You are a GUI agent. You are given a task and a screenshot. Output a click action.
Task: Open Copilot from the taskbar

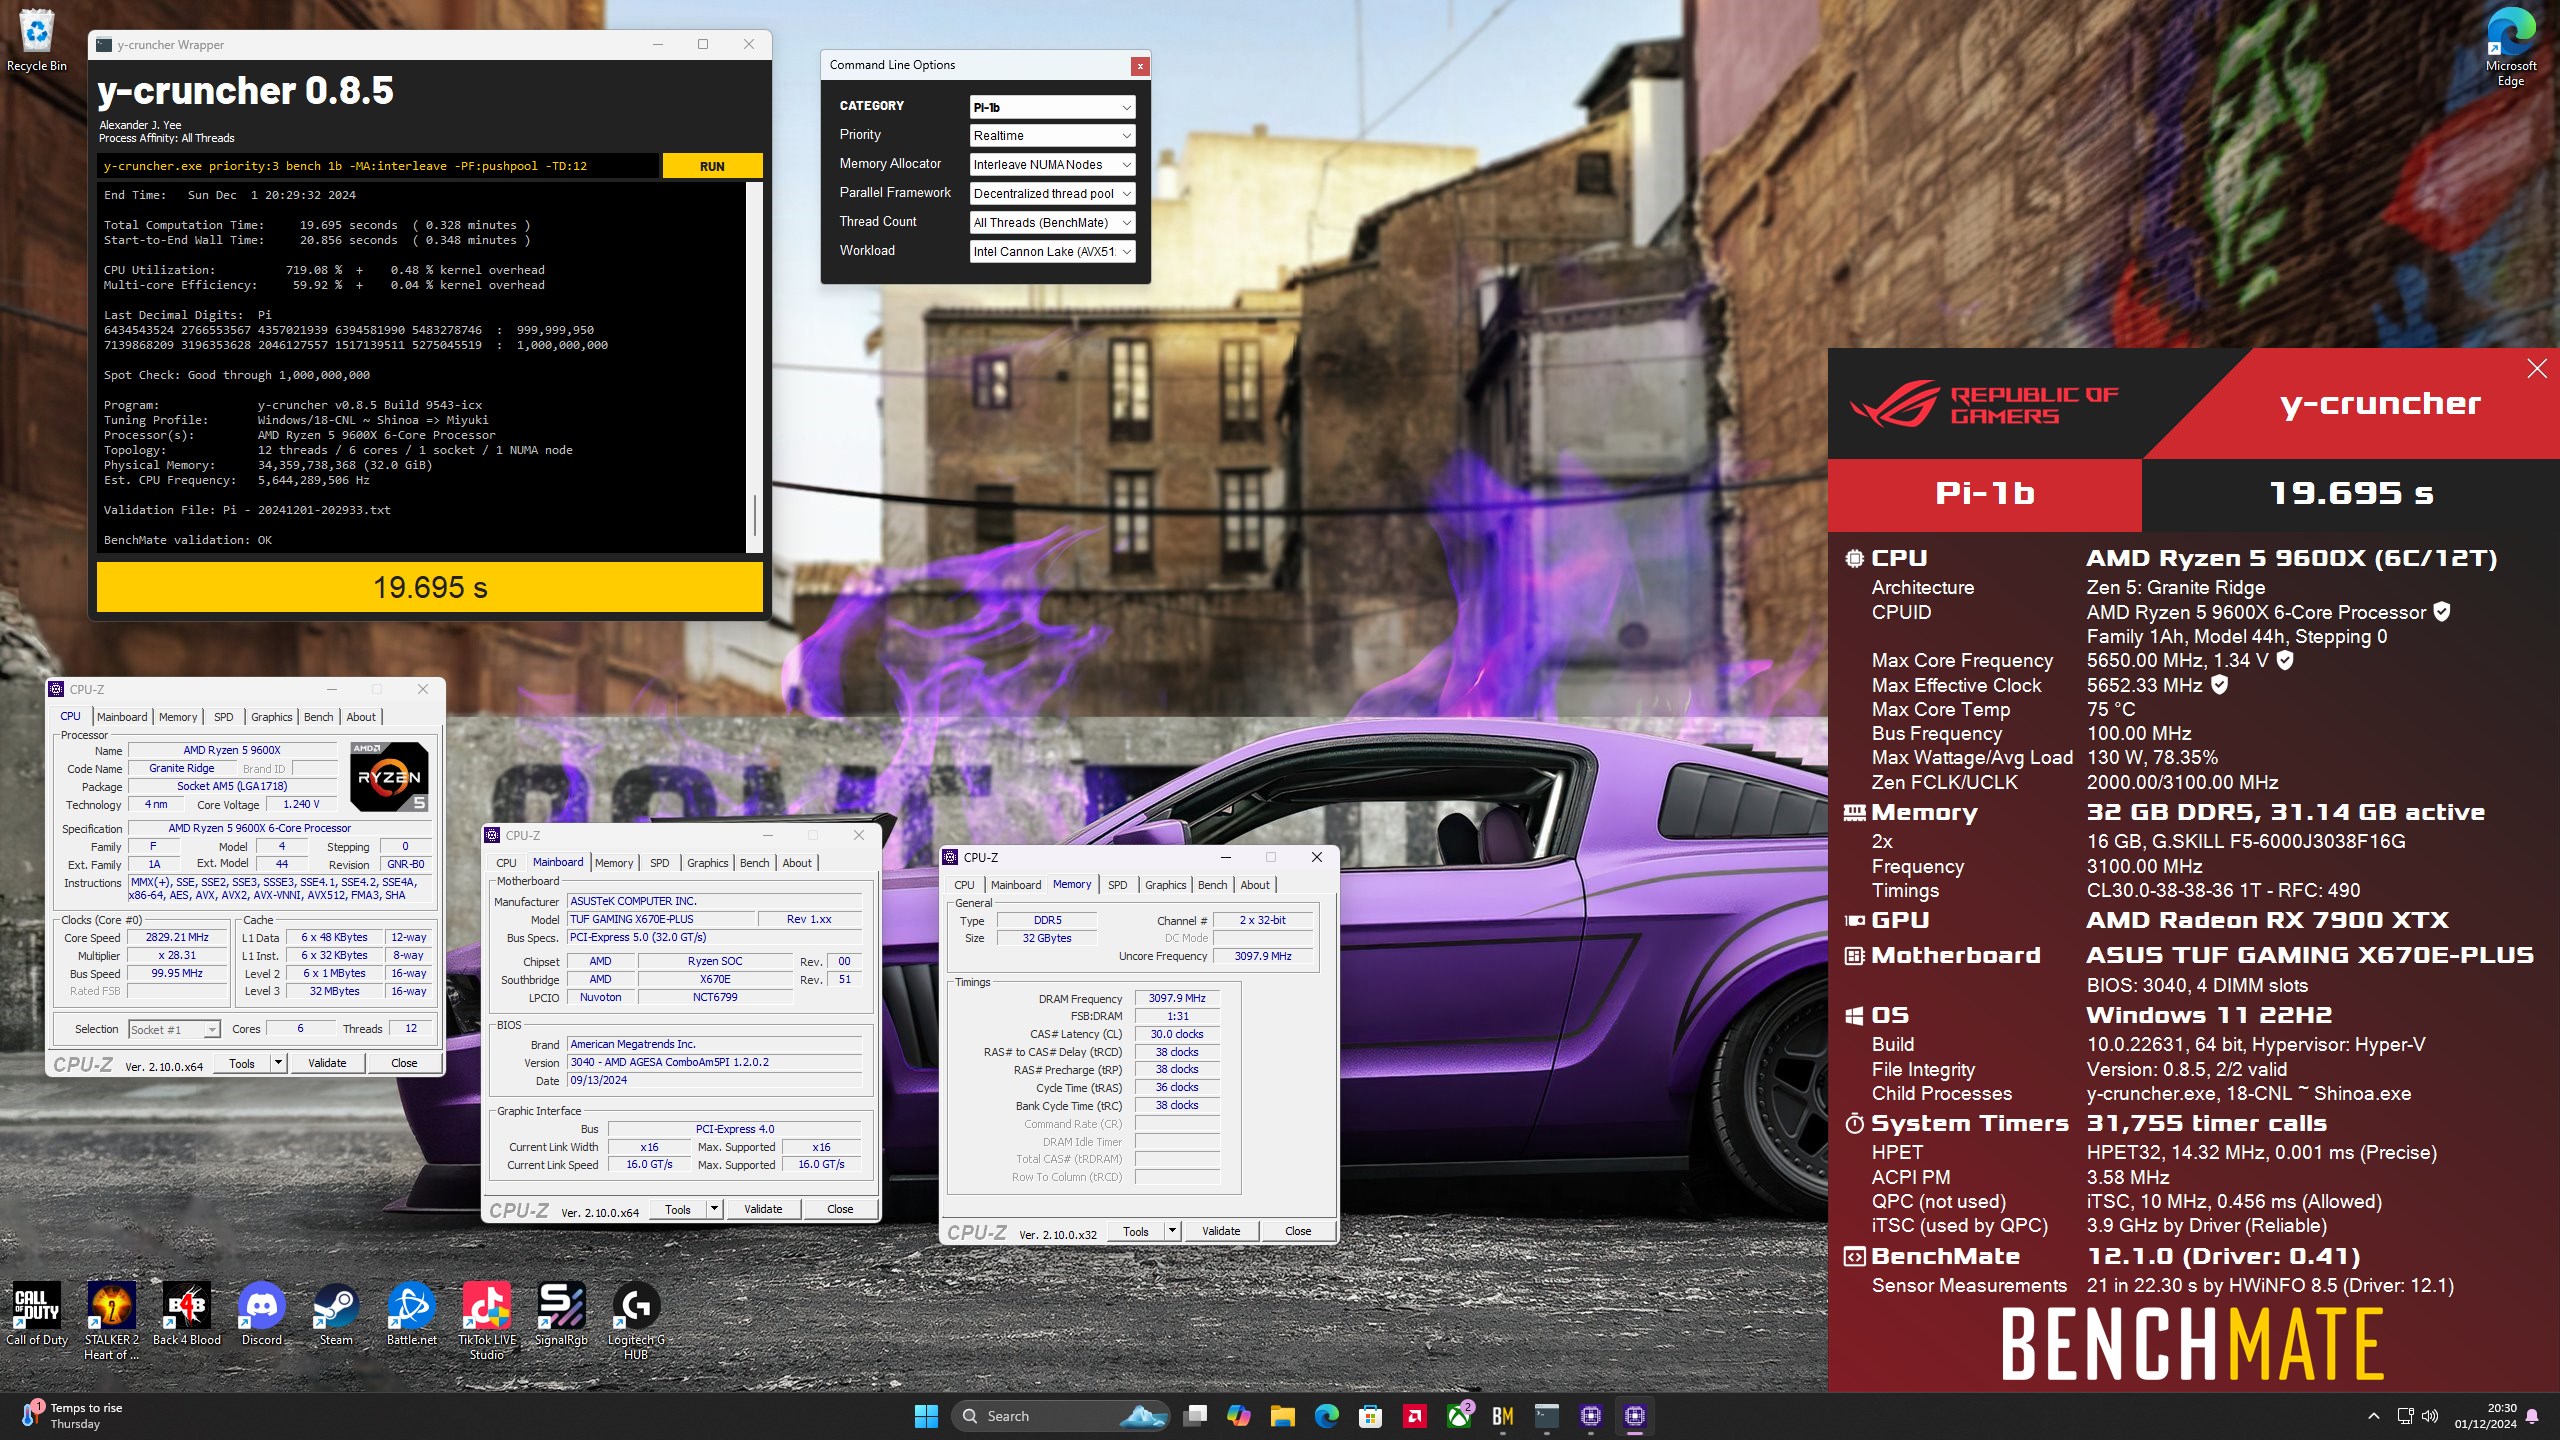[1239, 1416]
